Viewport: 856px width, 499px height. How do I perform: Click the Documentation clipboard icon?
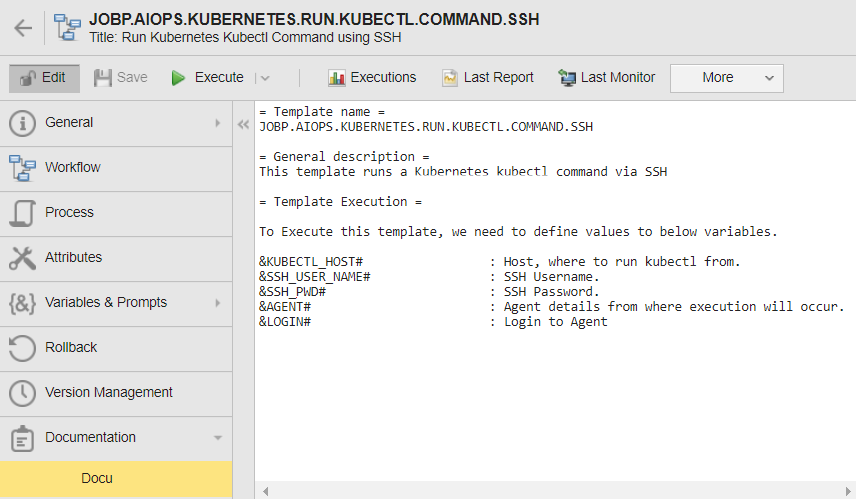point(22,438)
